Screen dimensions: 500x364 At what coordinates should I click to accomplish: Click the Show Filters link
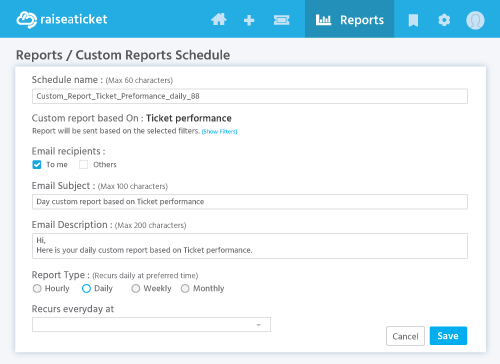tap(219, 132)
